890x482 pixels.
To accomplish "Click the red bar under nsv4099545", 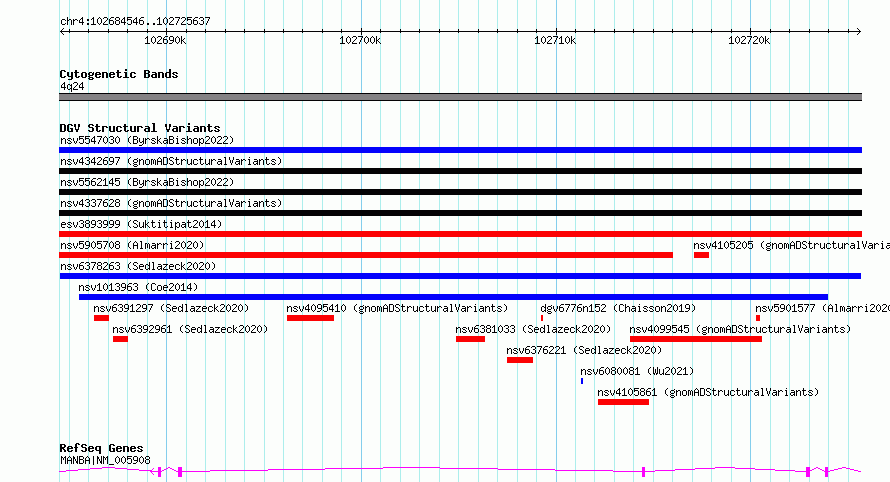I will [696, 340].
